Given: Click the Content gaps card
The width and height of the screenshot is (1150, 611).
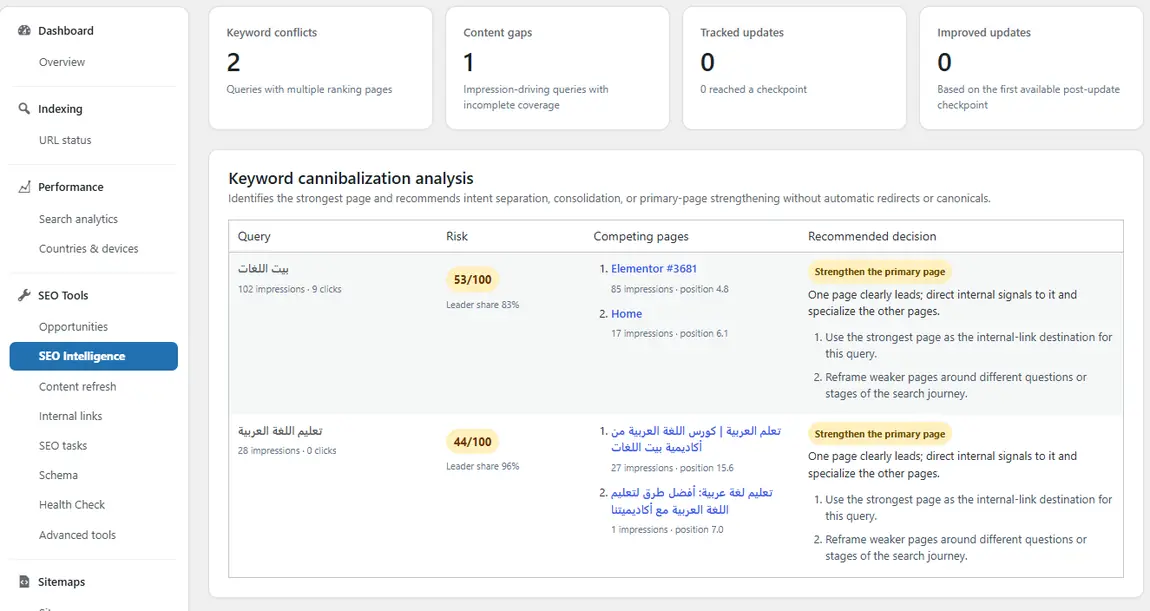Looking at the screenshot, I should pos(557,68).
